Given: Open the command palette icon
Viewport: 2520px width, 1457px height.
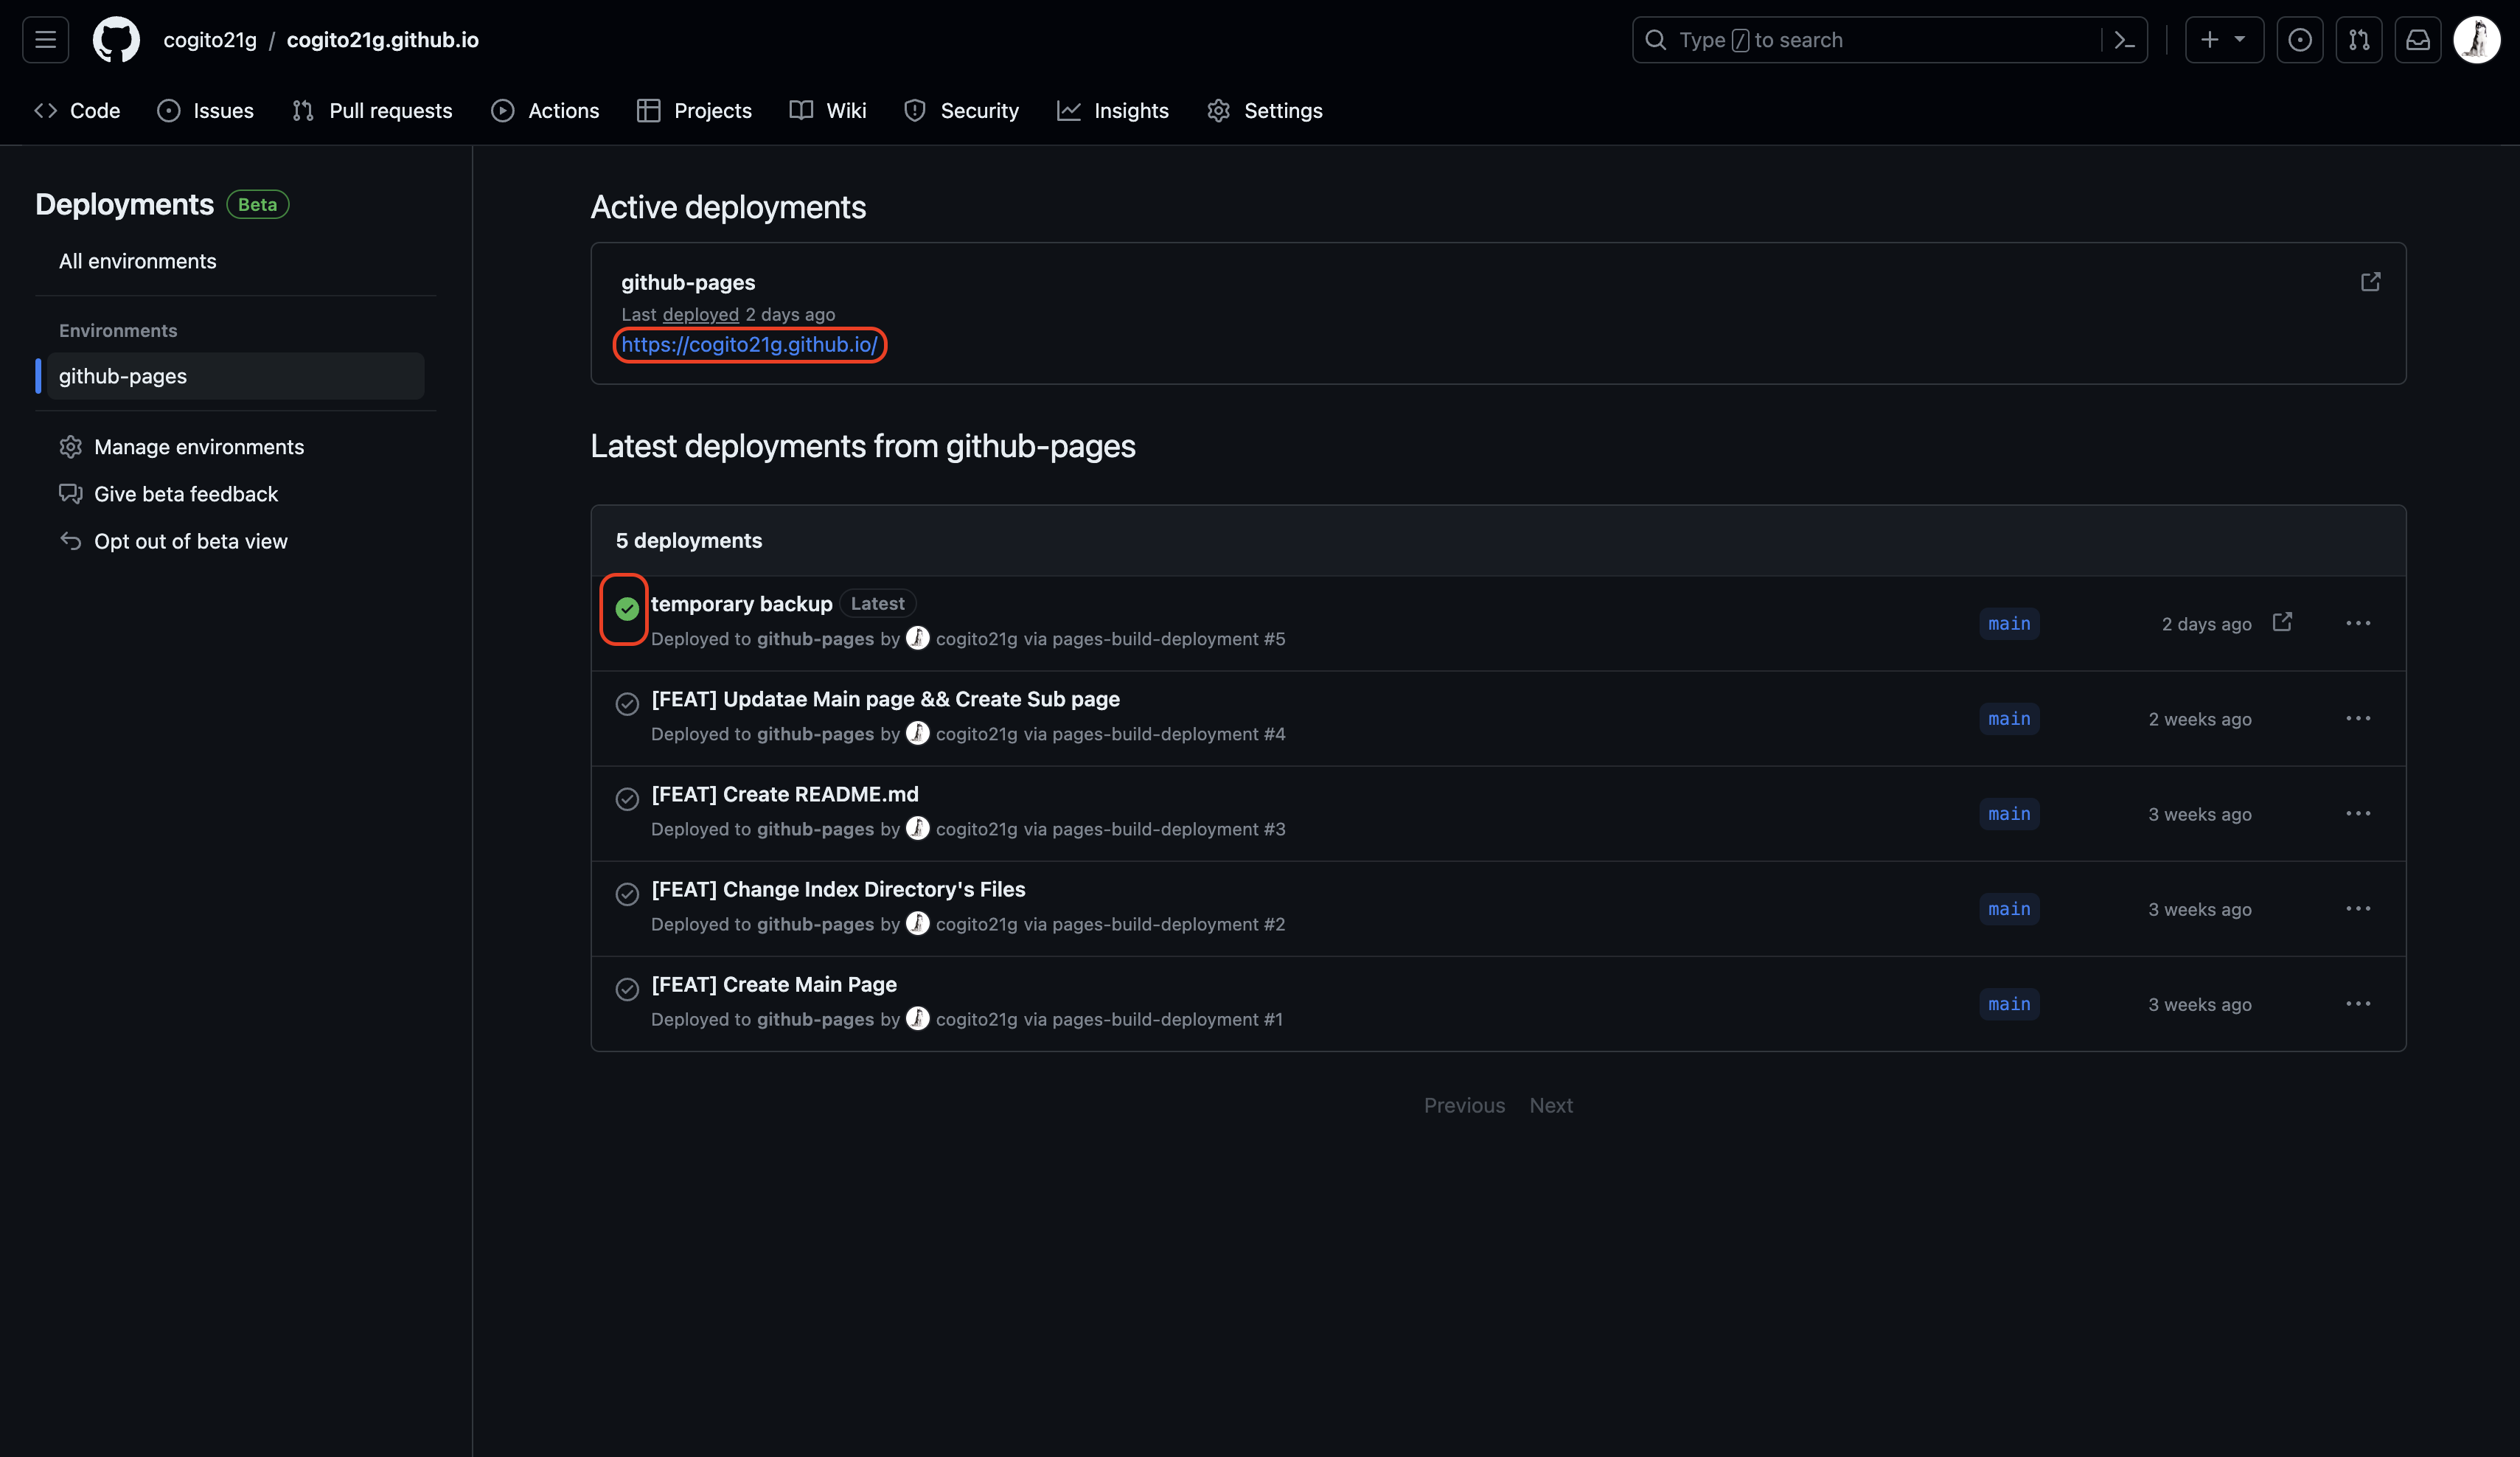Looking at the screenshot, I should click(2124, 40).
